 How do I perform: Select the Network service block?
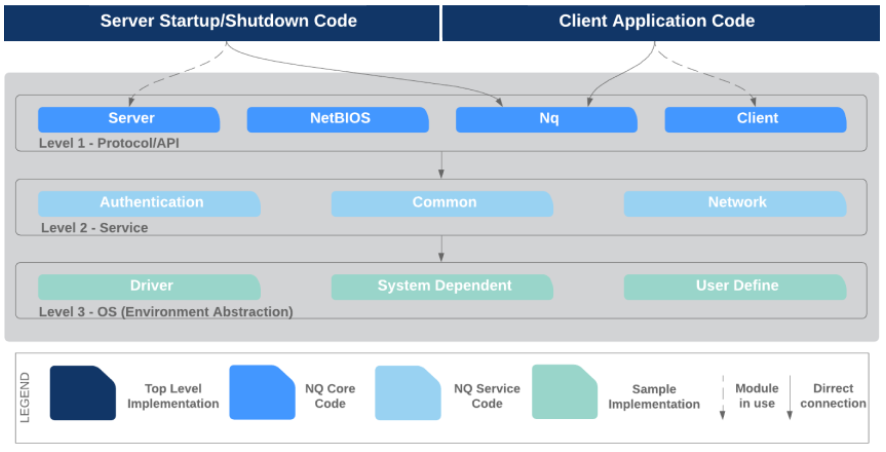coord(735,203)
